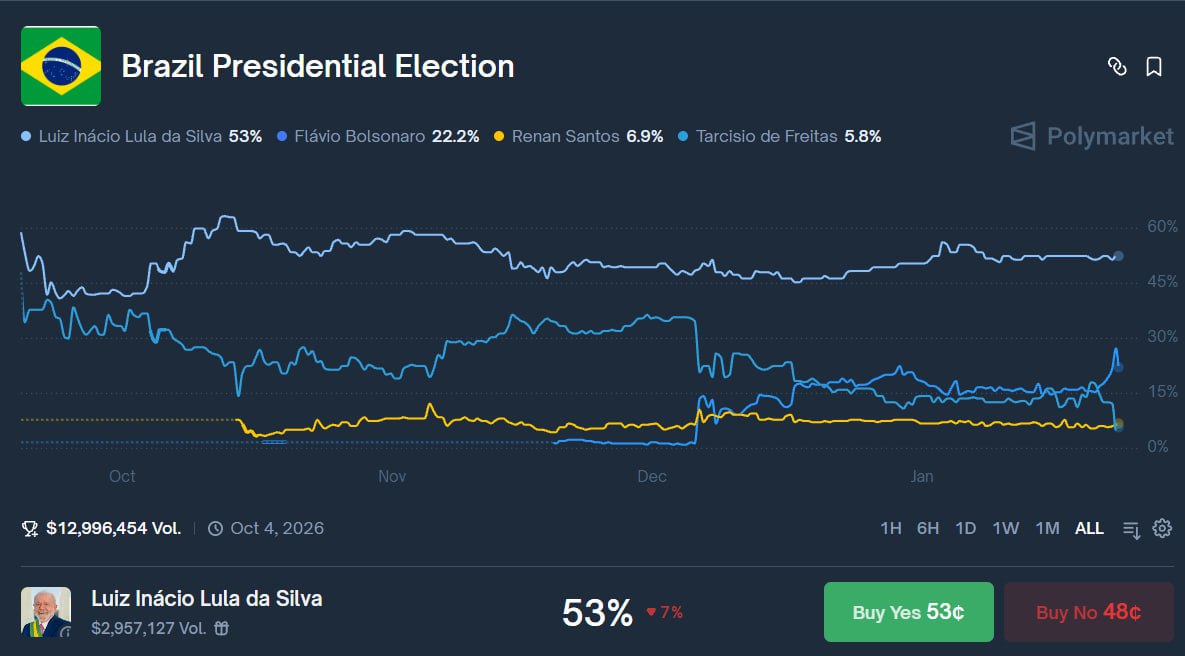
Task: Show the 1M chart range
Action: [1046, 528]
